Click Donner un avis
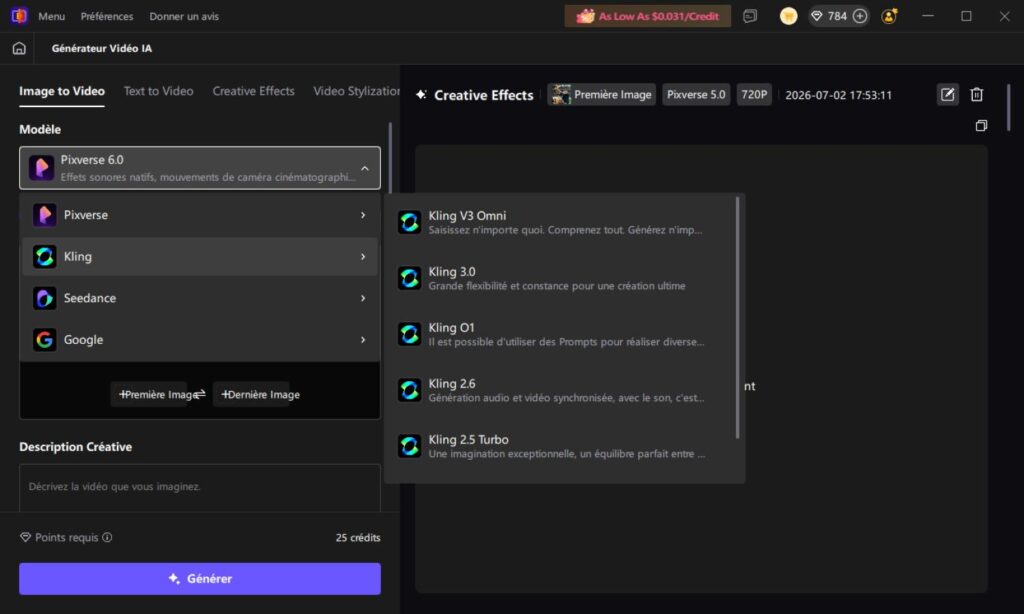The height and width of the screenshot is (614, 1024). tap(184, 16)
